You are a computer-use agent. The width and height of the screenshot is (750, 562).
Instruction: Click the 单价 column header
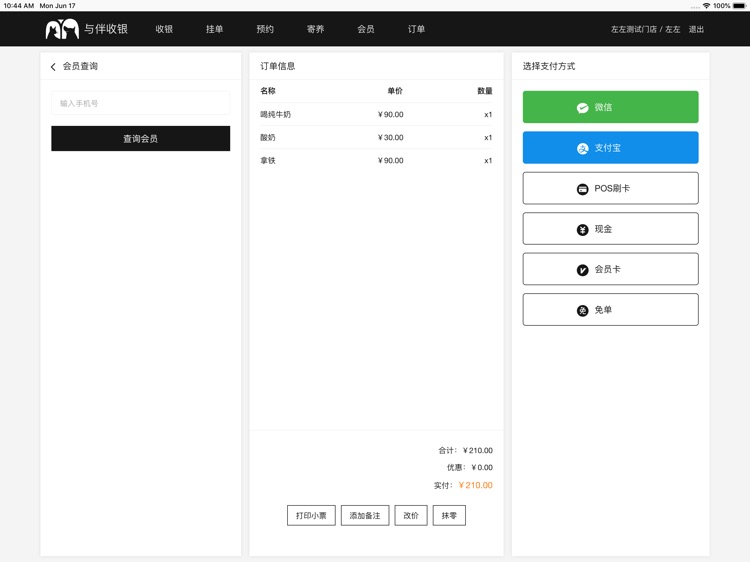pyautogui.click(x=395, y=90)
